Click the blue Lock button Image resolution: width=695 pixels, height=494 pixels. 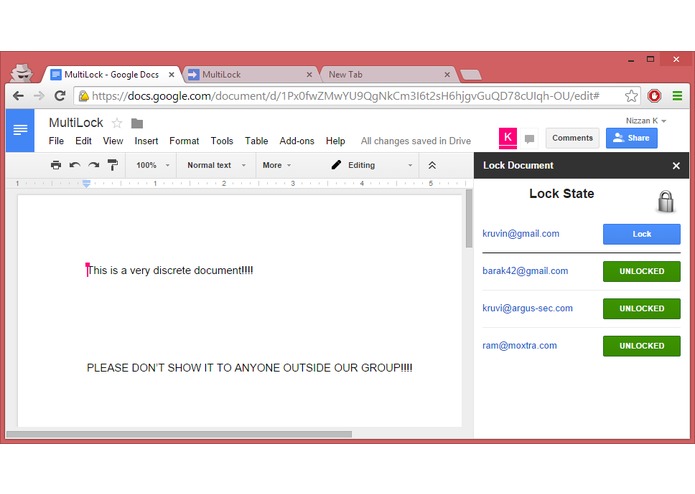coord(641,234)
